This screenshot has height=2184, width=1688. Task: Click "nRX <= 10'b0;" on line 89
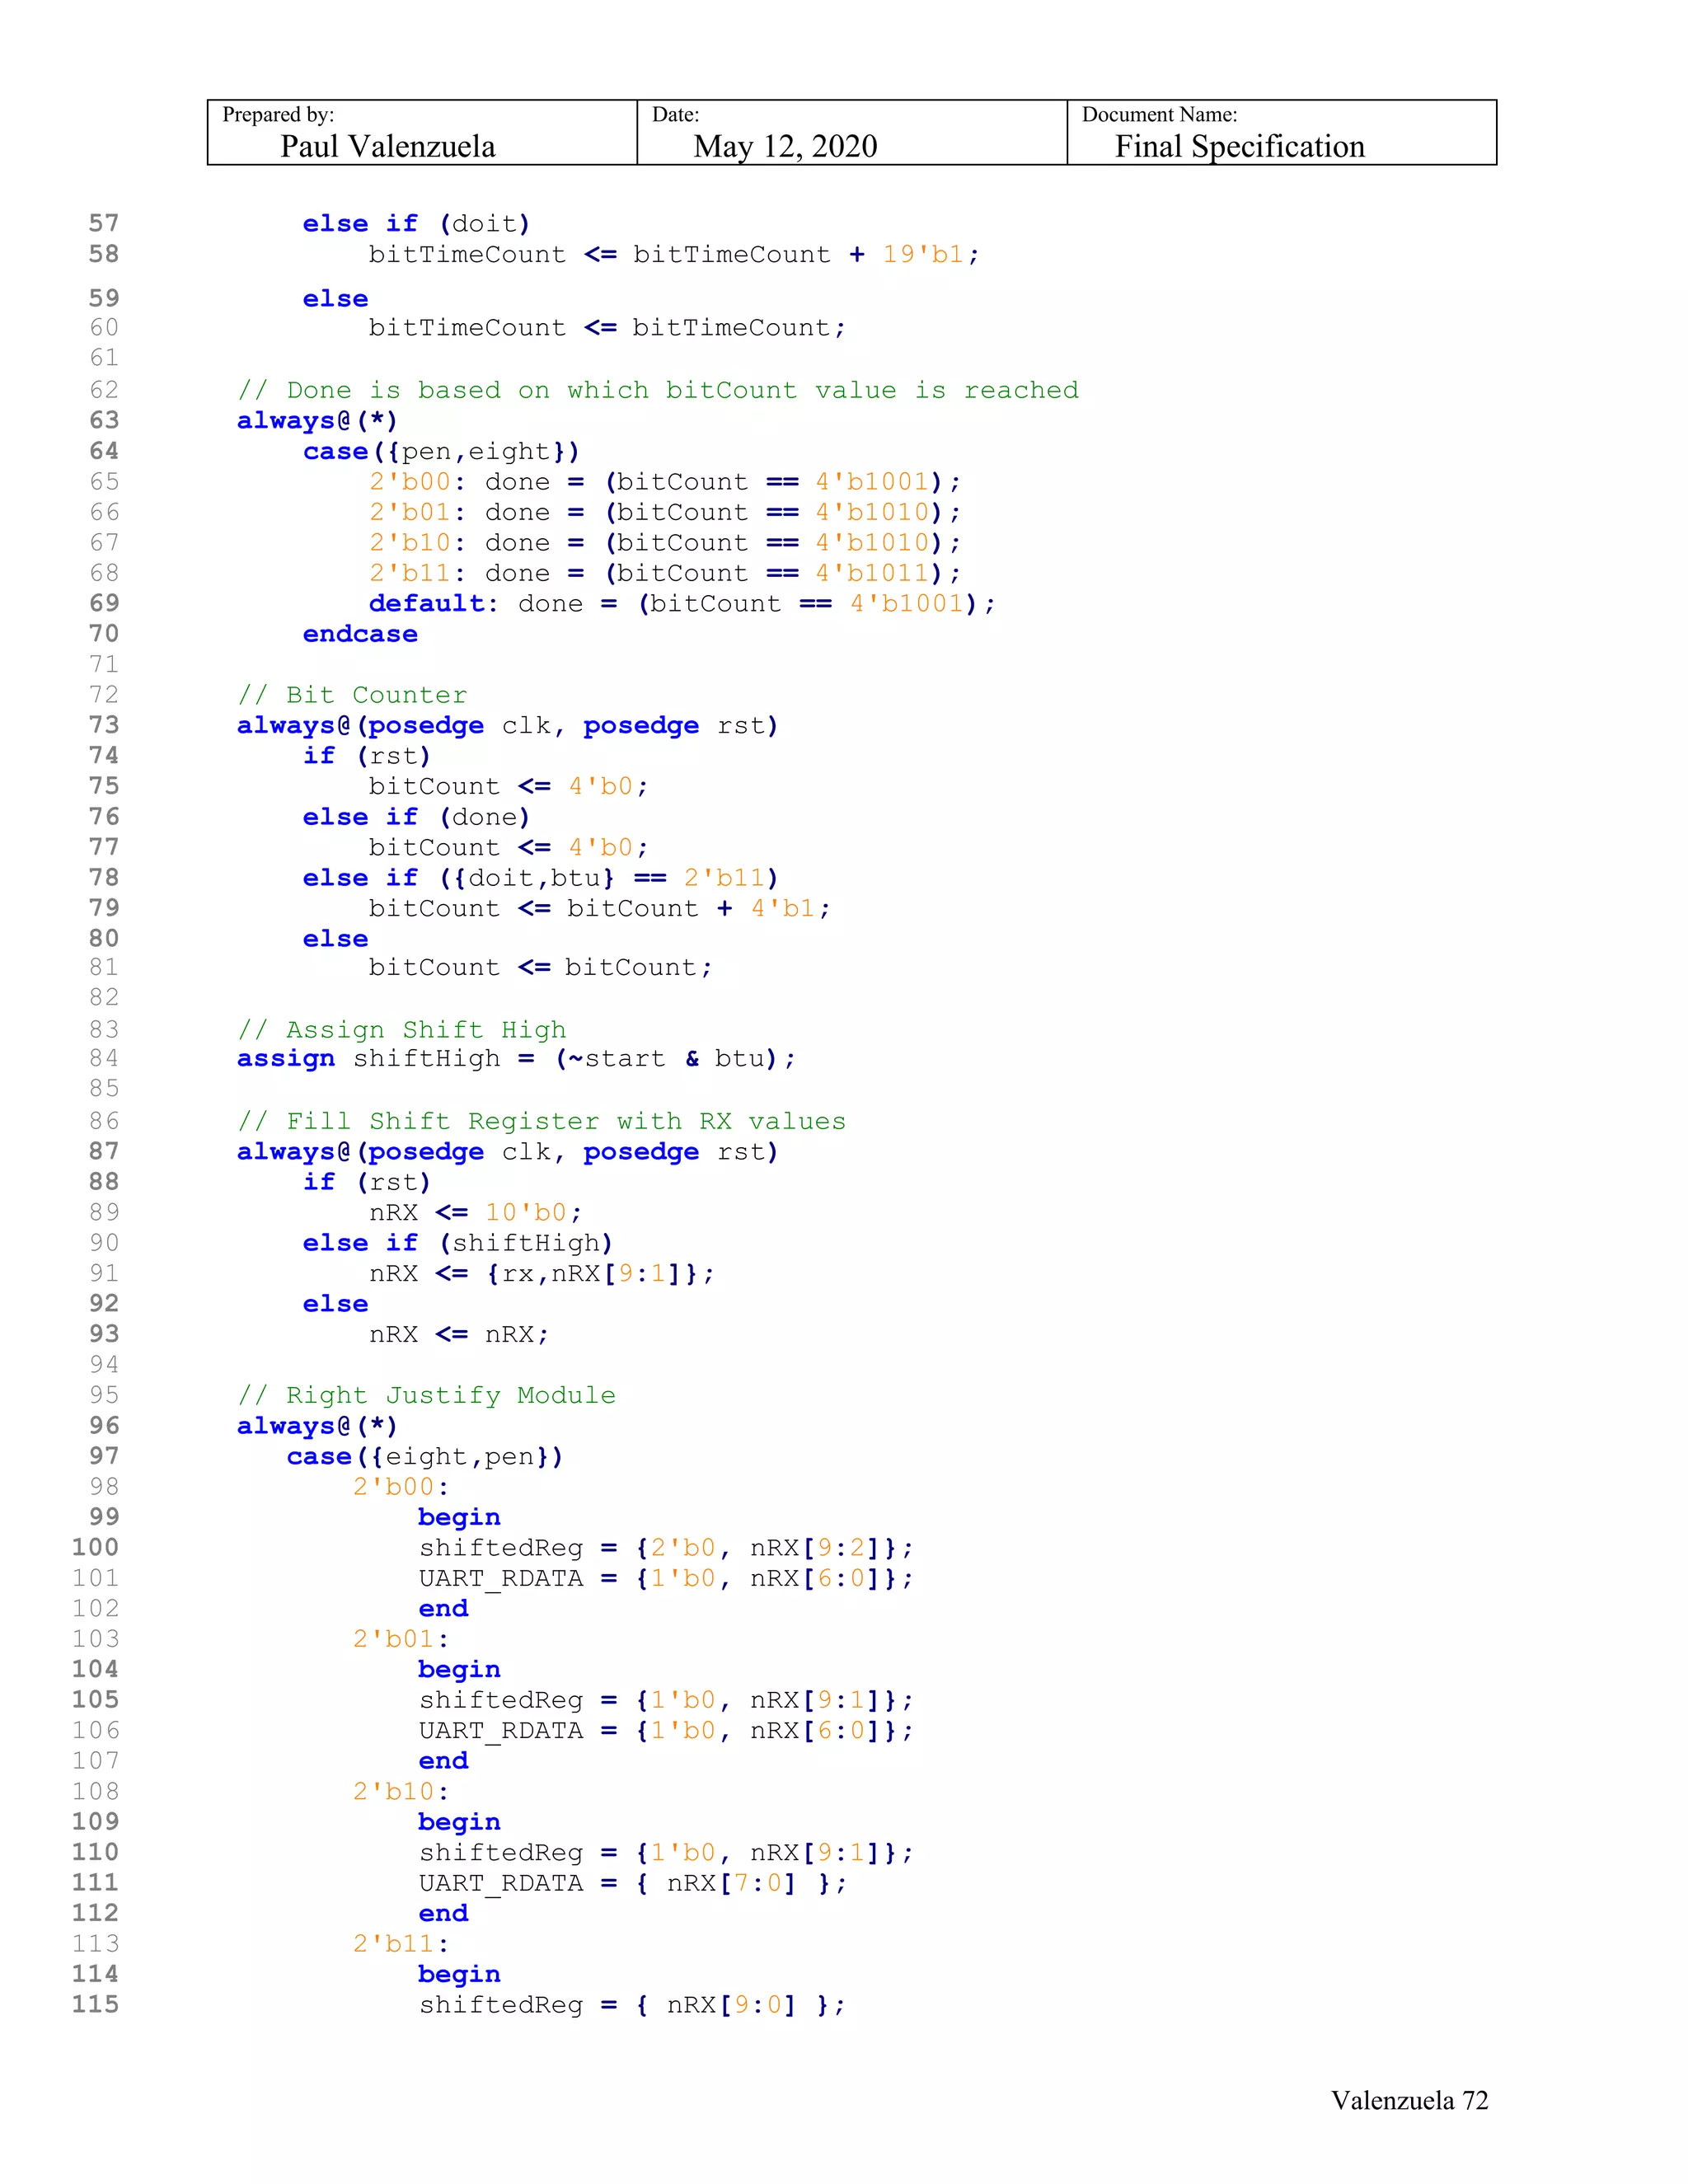point(476,1213)
